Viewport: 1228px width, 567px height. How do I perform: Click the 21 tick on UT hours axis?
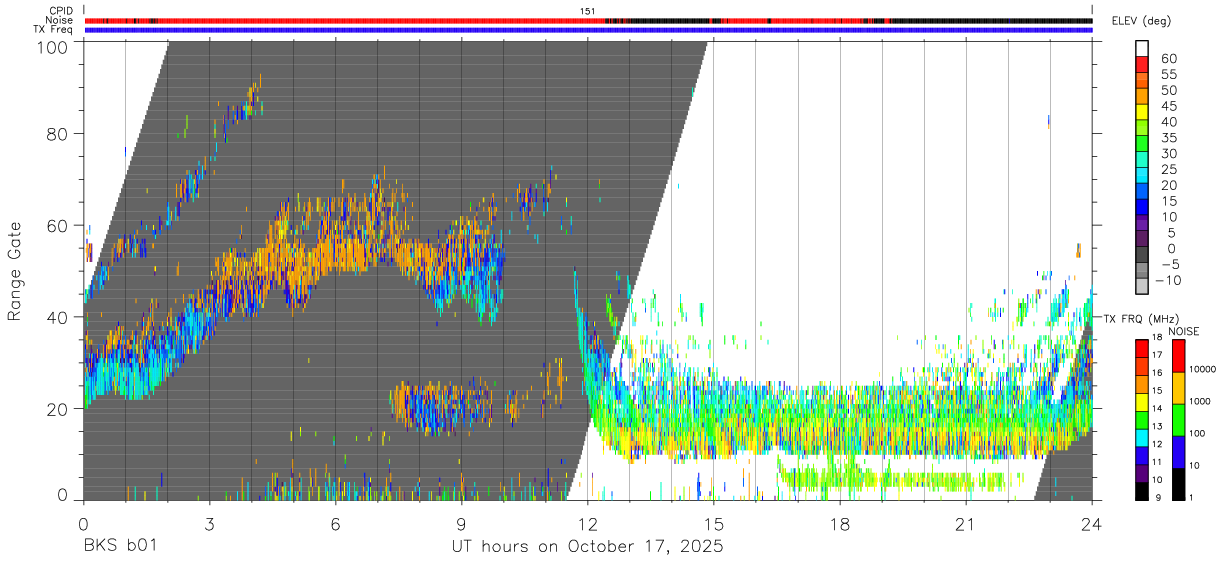coord(965,523)
